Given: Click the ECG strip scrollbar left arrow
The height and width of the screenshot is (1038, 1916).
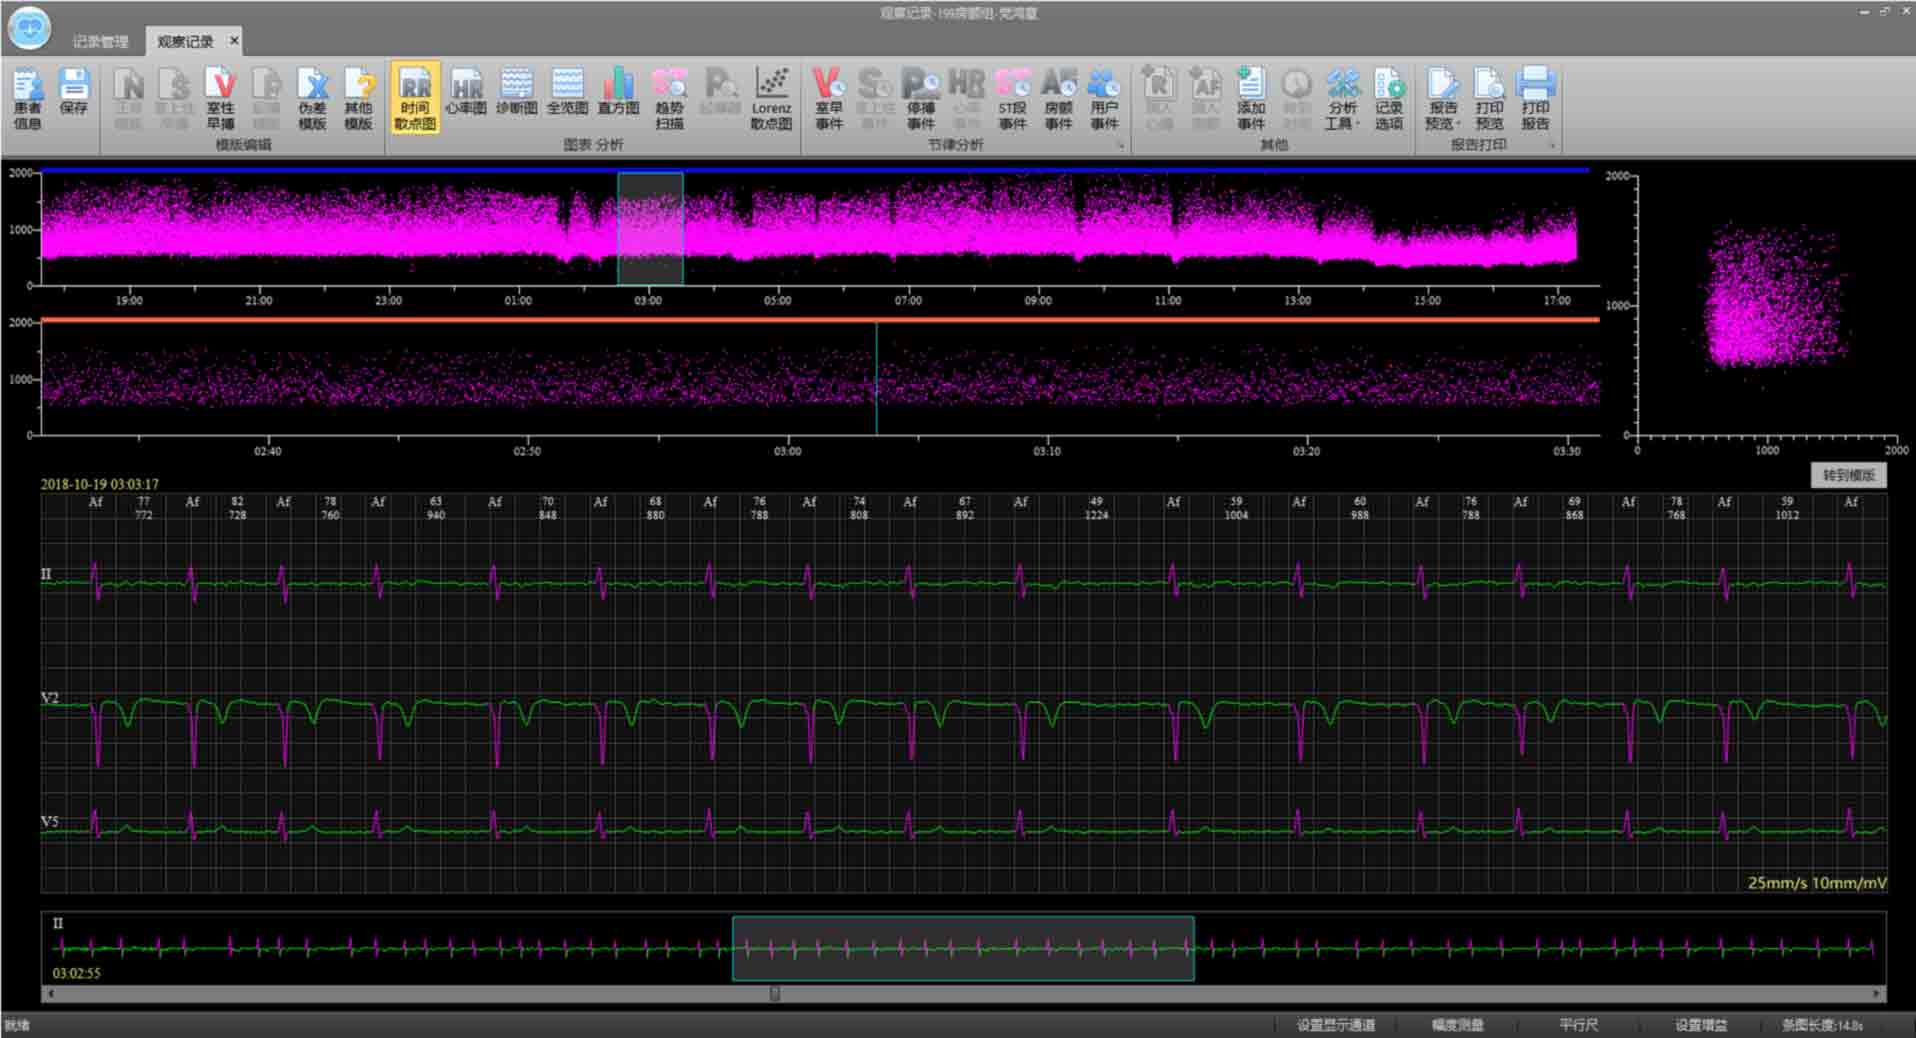Looking at the screenshot, I should [x=50, y=994].
